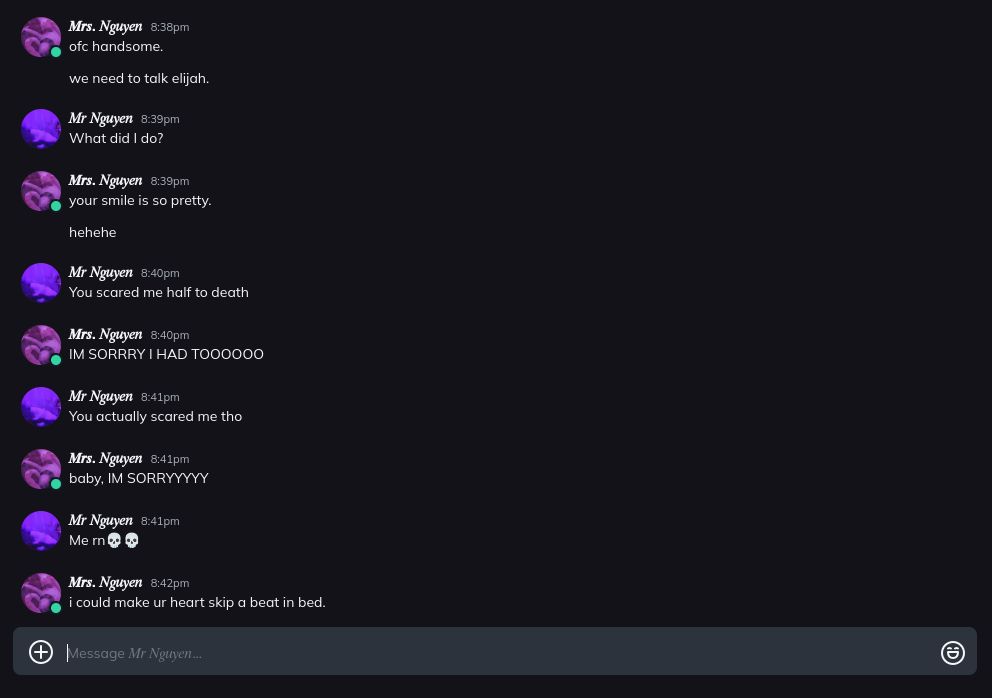The image size is (992, 698).
Task: Click Mrs. Nguyen avatar beside 'IM SORRRY I HAD TOOOOOO'
Action: click(x=41, y=345)
